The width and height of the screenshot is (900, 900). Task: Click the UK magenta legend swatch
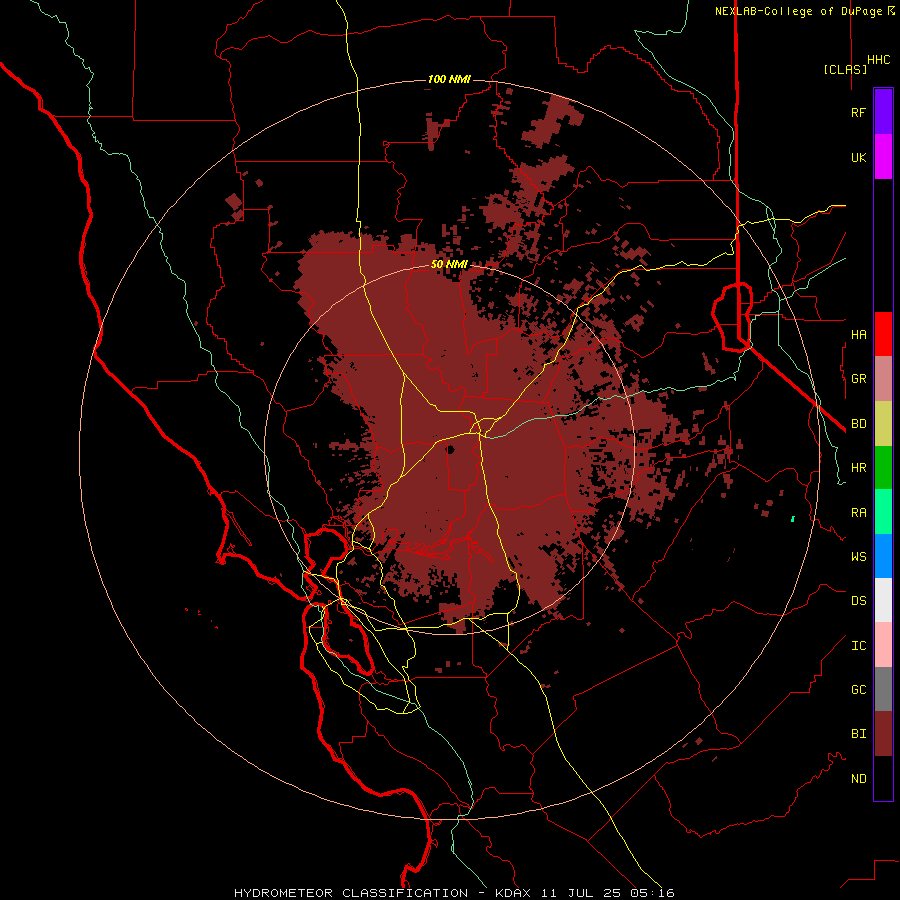click(883, 157)
